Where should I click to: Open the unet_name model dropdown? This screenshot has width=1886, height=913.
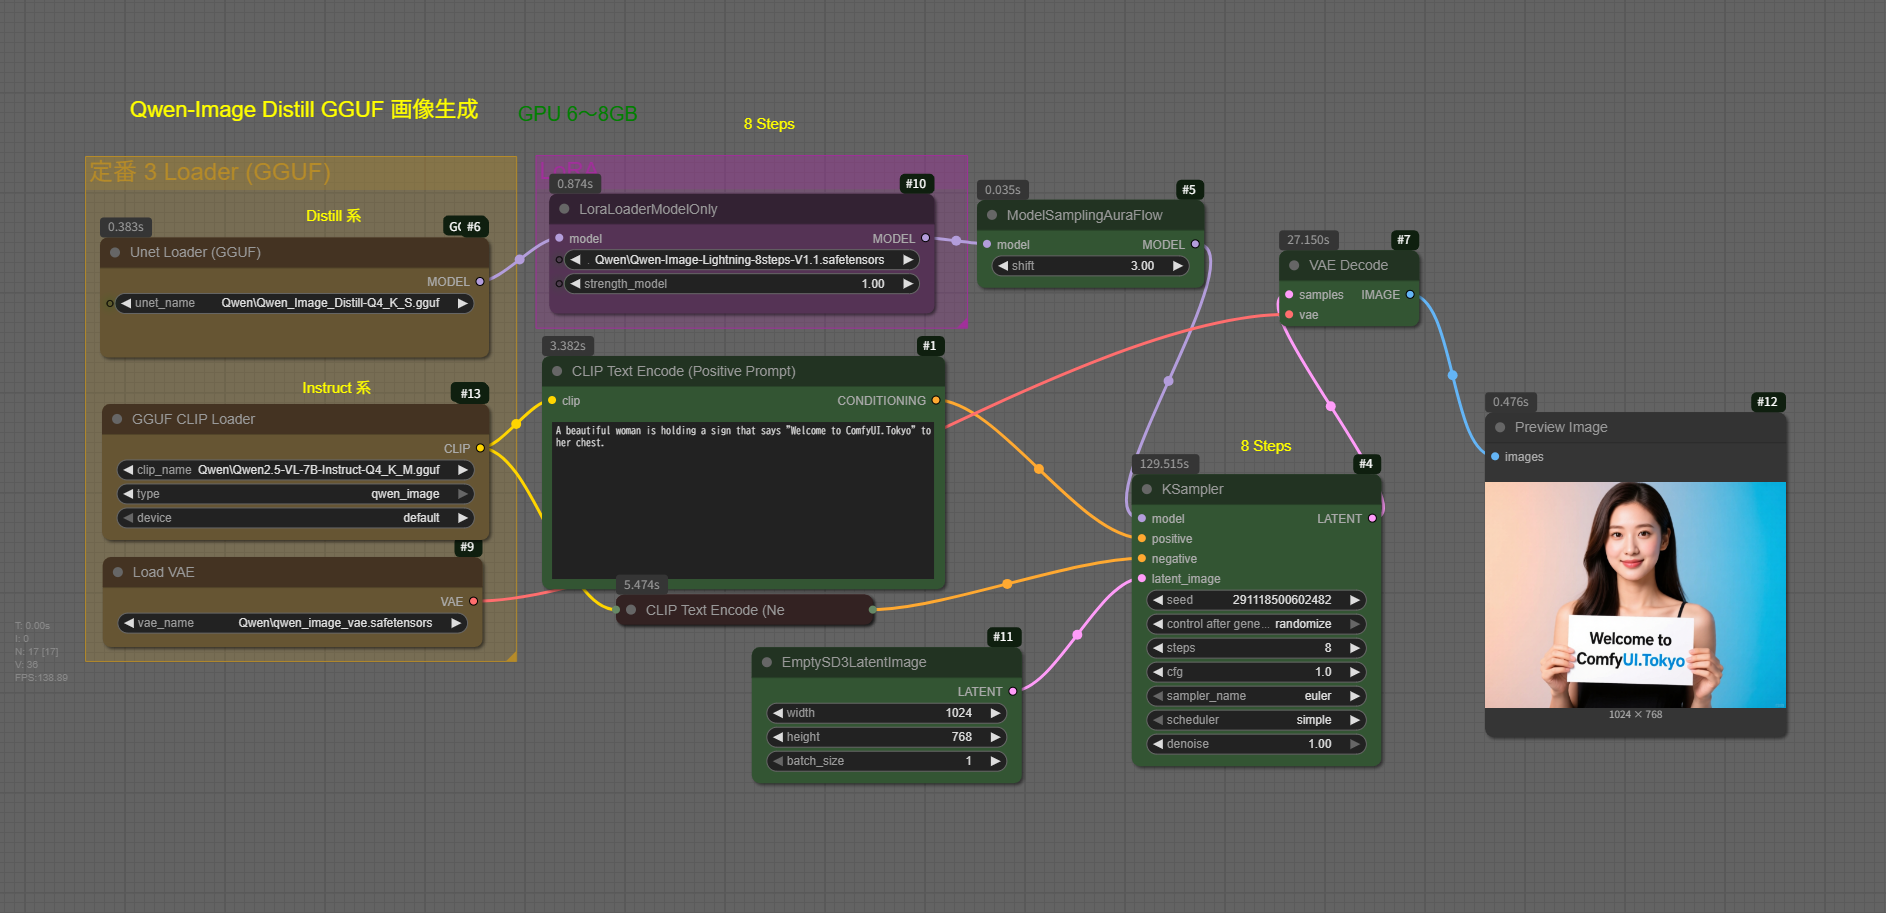(x=294, y=303)
